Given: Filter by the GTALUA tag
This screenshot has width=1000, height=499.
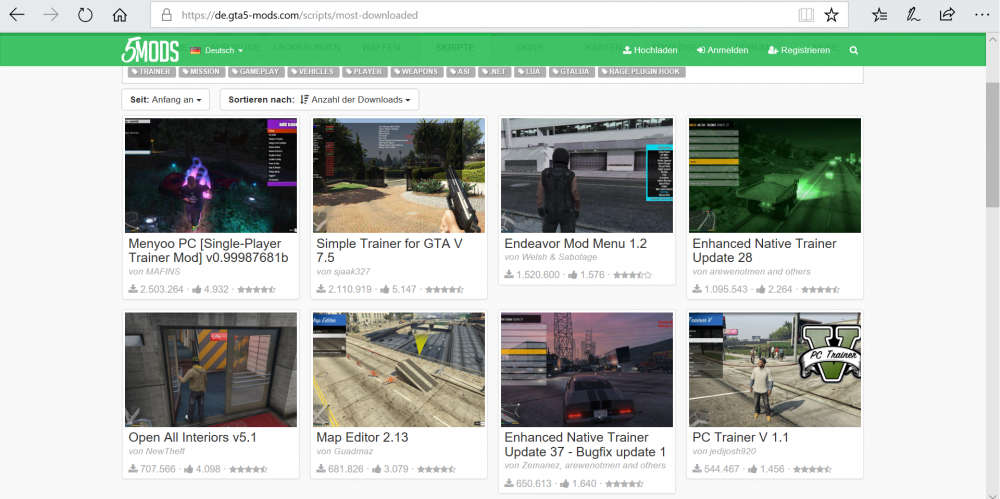Looking at the screenshot, I should point(571,71).
